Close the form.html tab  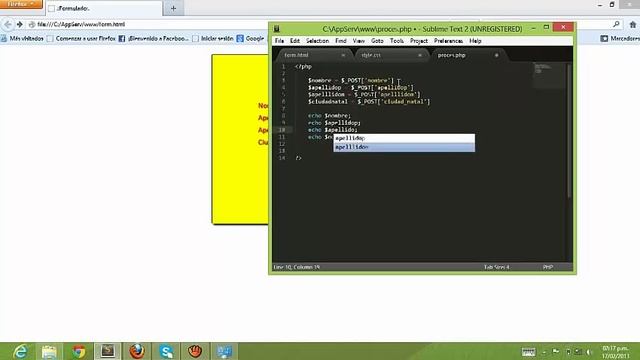(x=343, y=55)
